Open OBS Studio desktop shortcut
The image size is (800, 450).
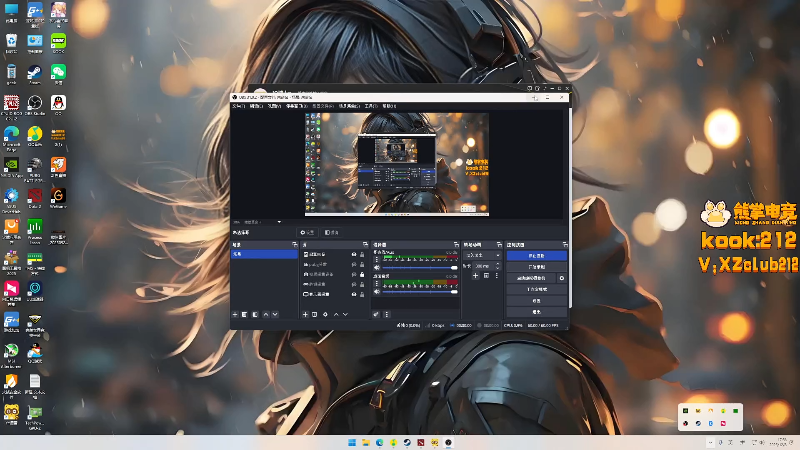click(35, 106)
